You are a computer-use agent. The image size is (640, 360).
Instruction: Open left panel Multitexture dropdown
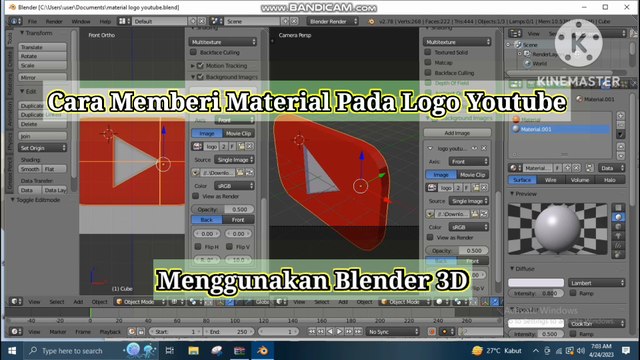click(x=223, y=42)
